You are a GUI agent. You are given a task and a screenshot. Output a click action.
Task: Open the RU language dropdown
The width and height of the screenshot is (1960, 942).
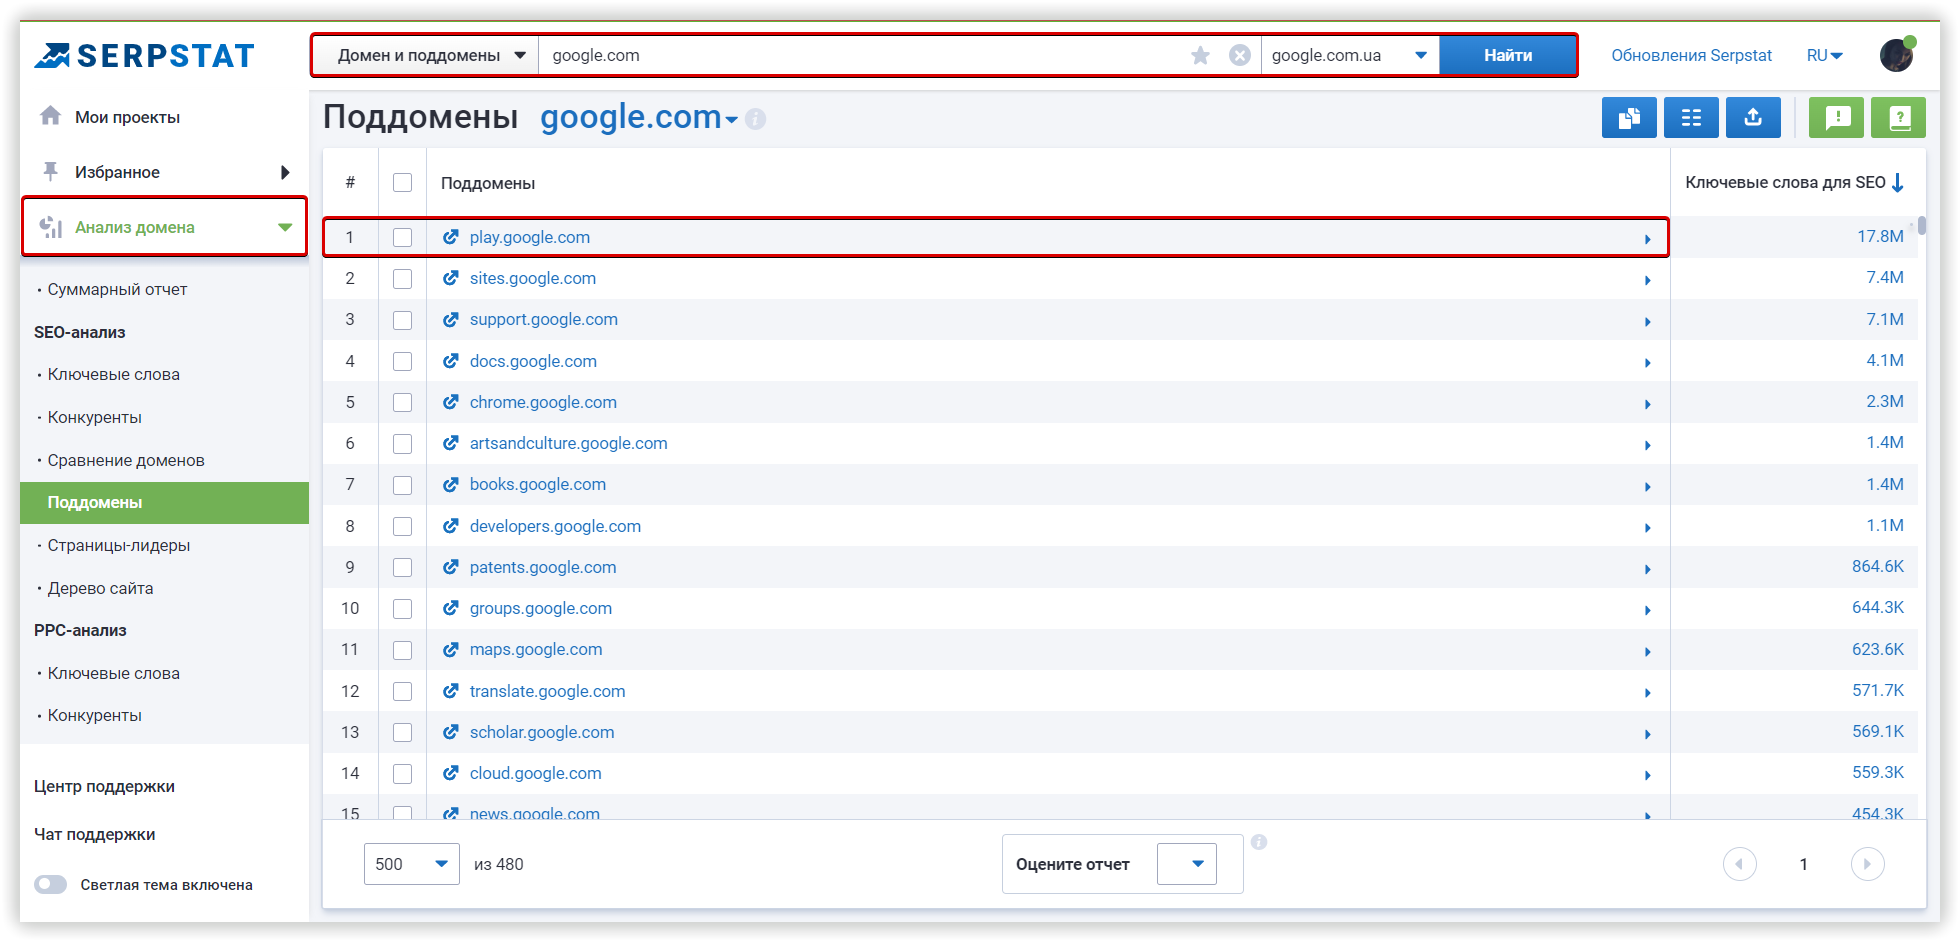coord(1825,56)
